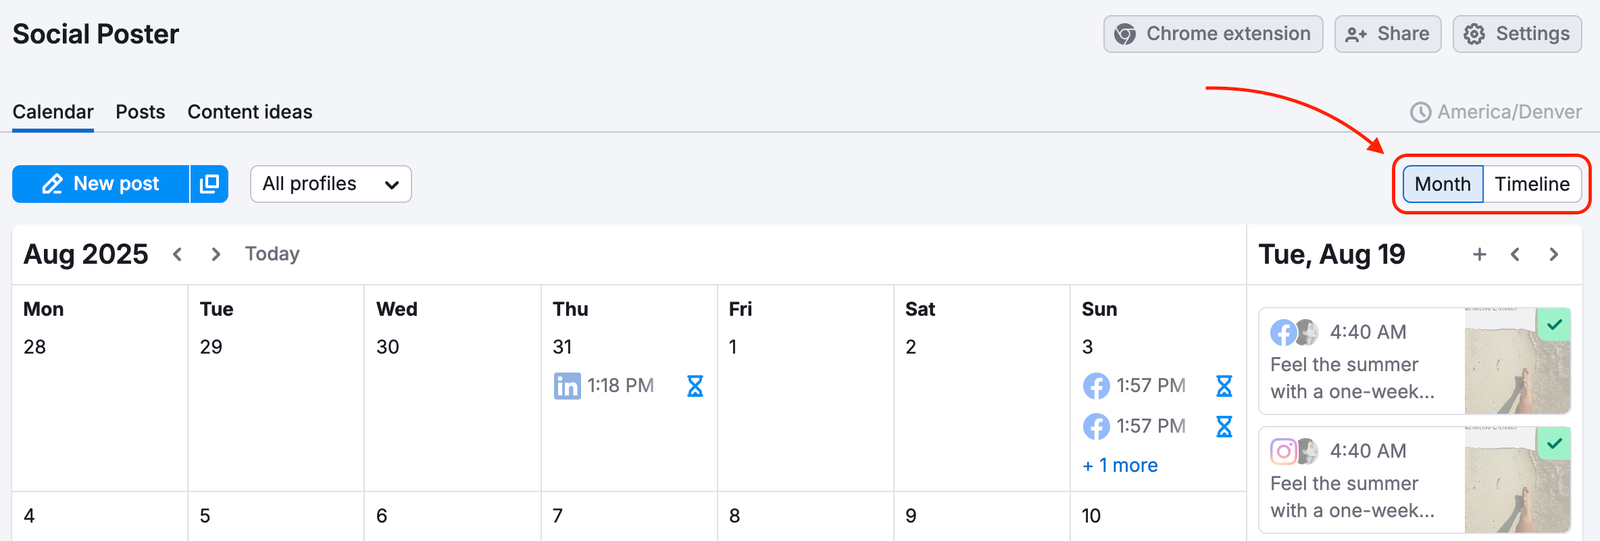The height and width of the screenshot is (541, 1600).
Task: Open the Instagram 4:40 AM post thumbnail
Action: coord(1517,481)
